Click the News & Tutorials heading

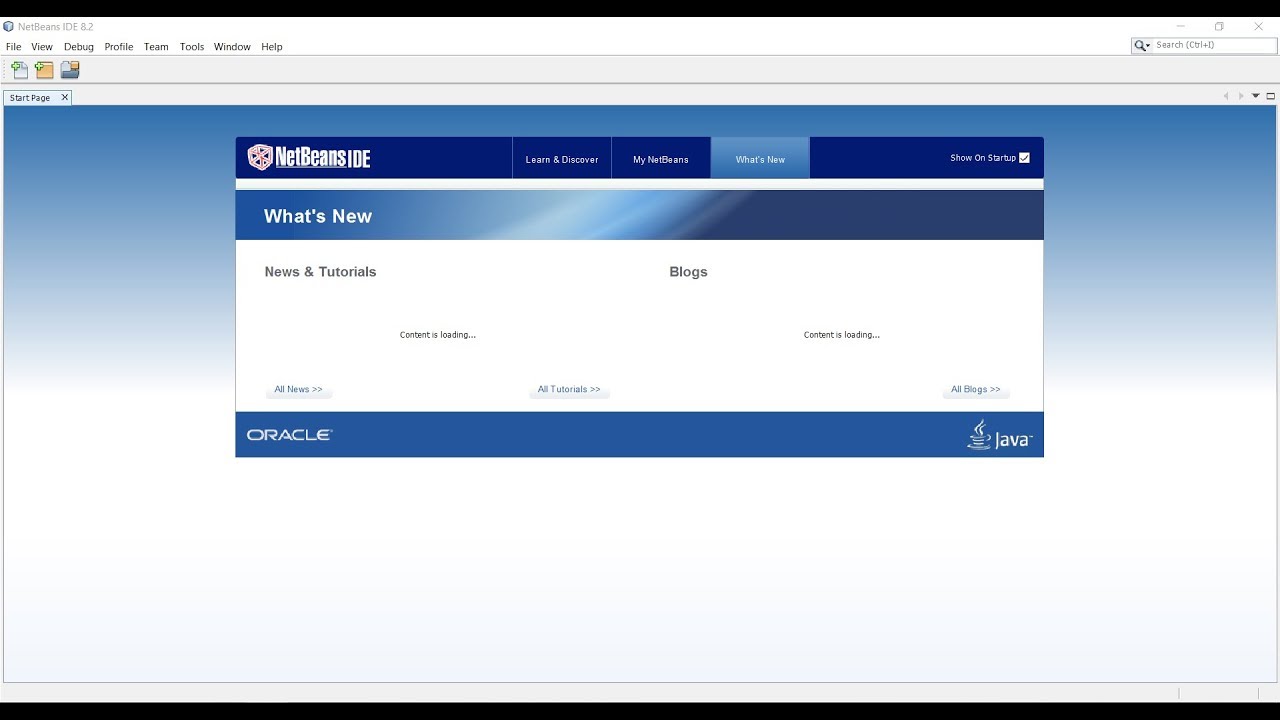coord(321,272)
